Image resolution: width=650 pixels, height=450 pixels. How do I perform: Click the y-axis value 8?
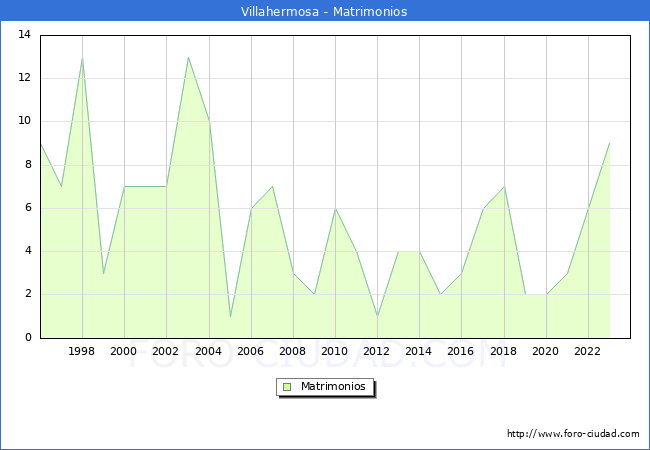point(28,165)
